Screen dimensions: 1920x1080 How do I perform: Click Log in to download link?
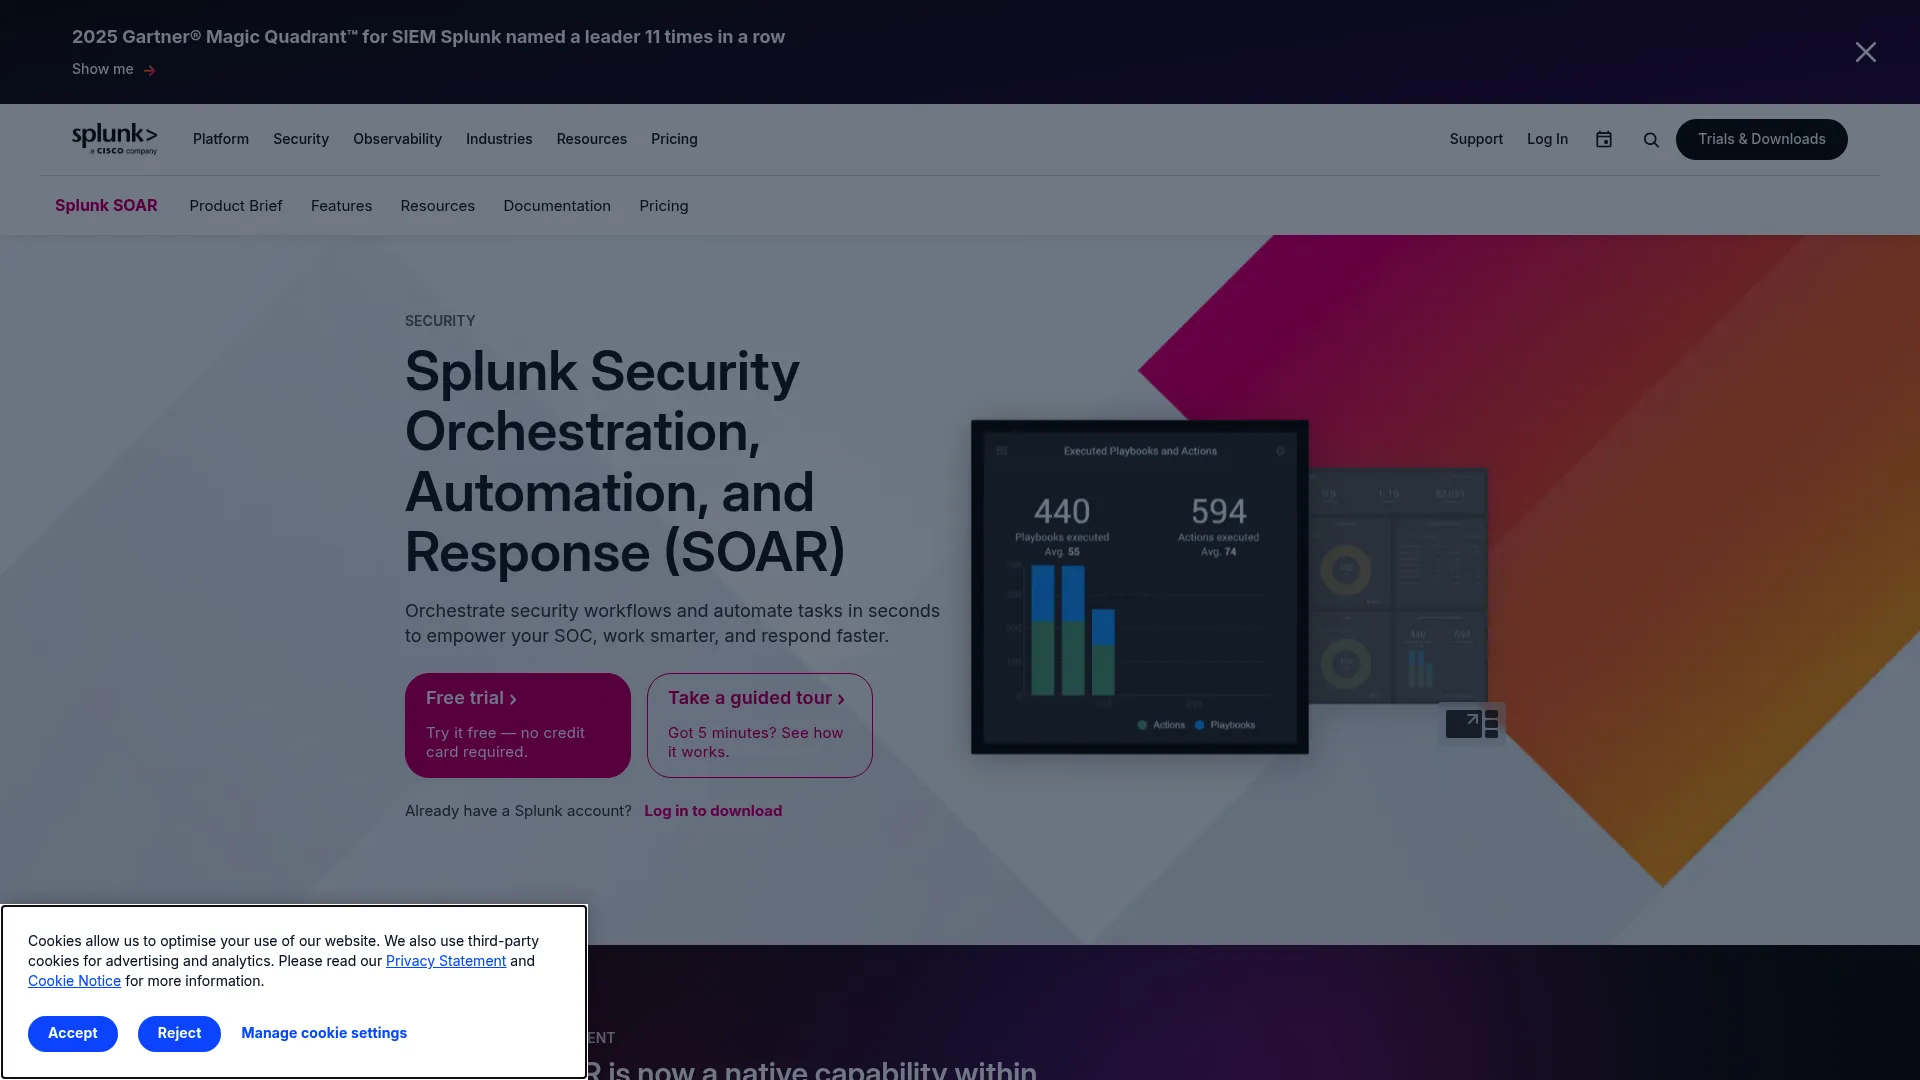pos(713,811)
